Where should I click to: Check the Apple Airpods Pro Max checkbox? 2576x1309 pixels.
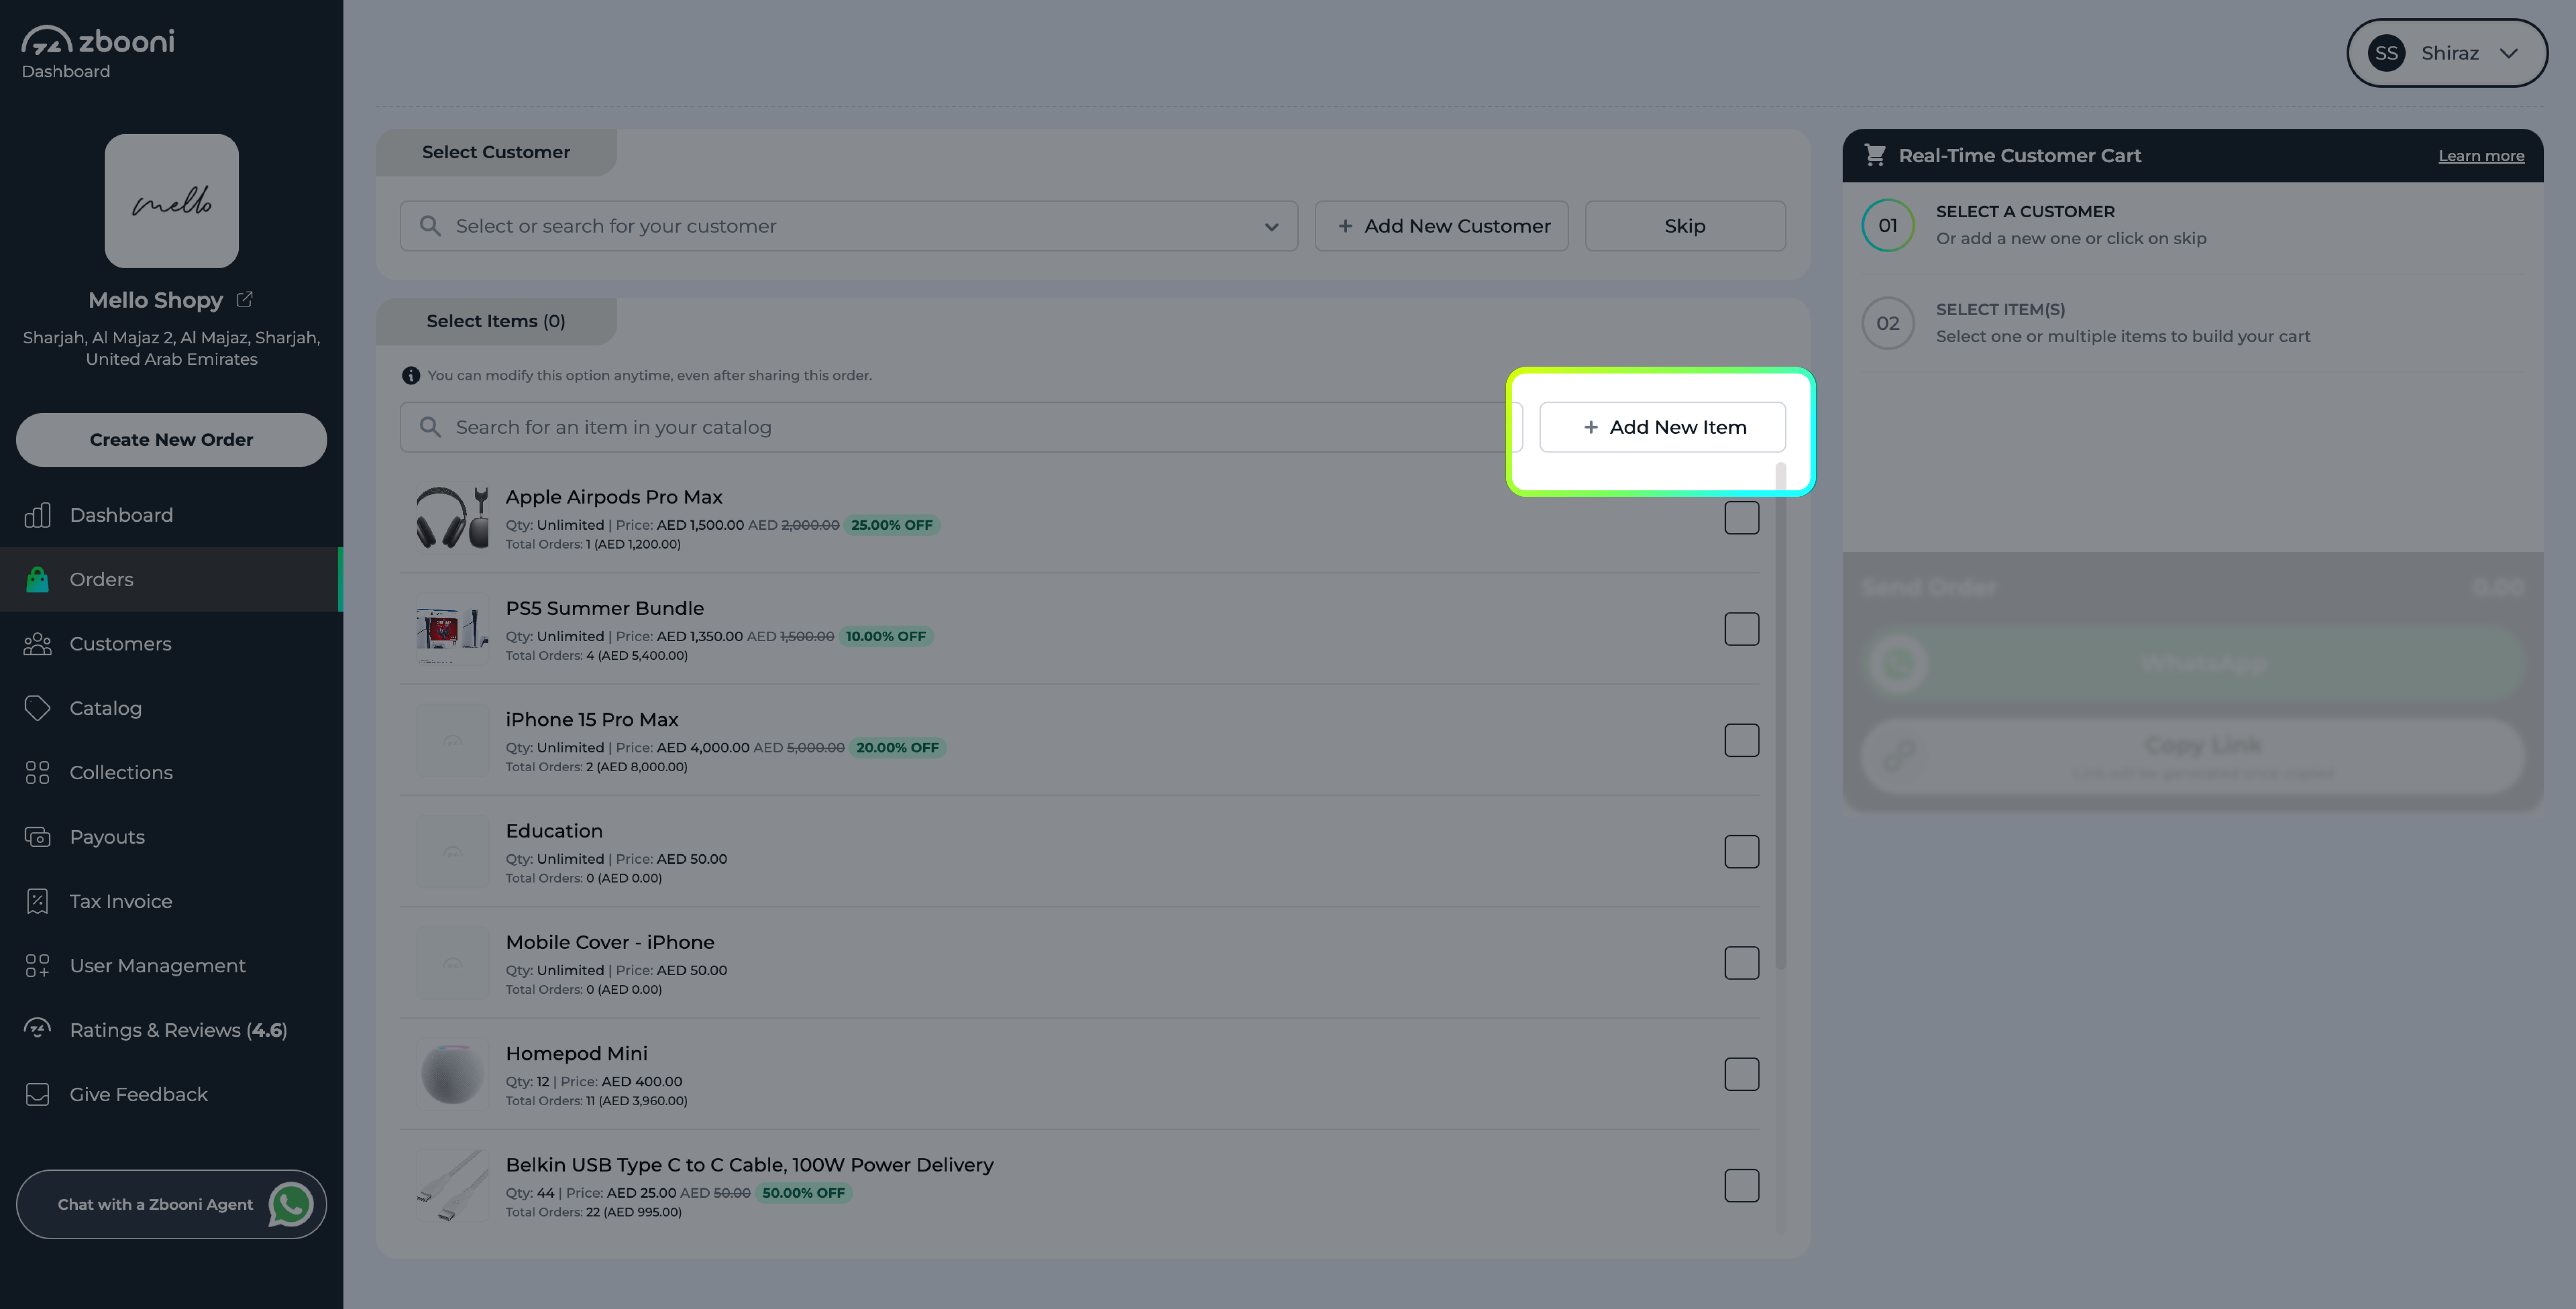1741,518
